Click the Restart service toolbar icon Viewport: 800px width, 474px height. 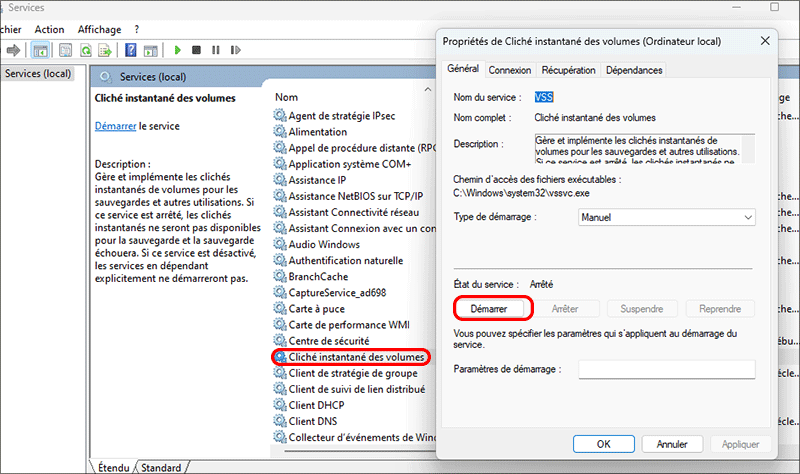click(235, 50)
